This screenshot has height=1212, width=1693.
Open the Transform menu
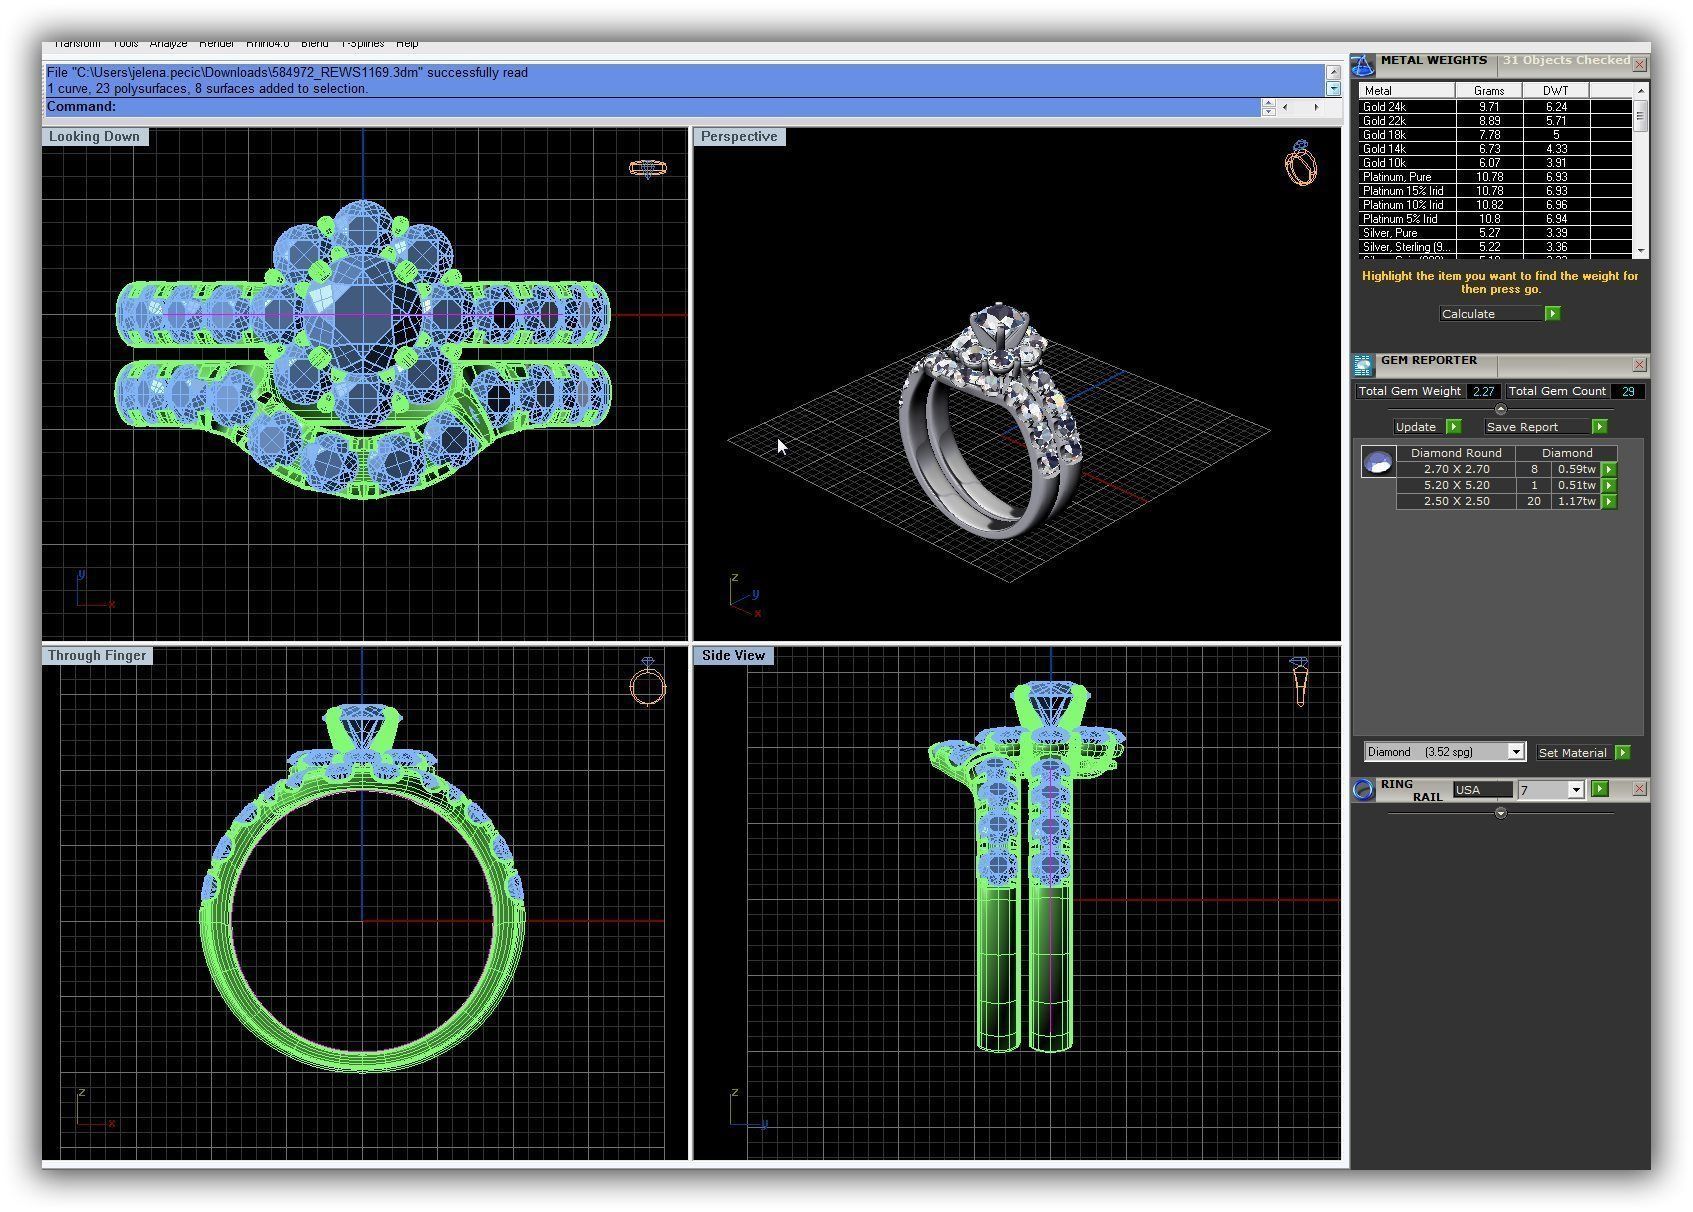[x=77, y=45]
